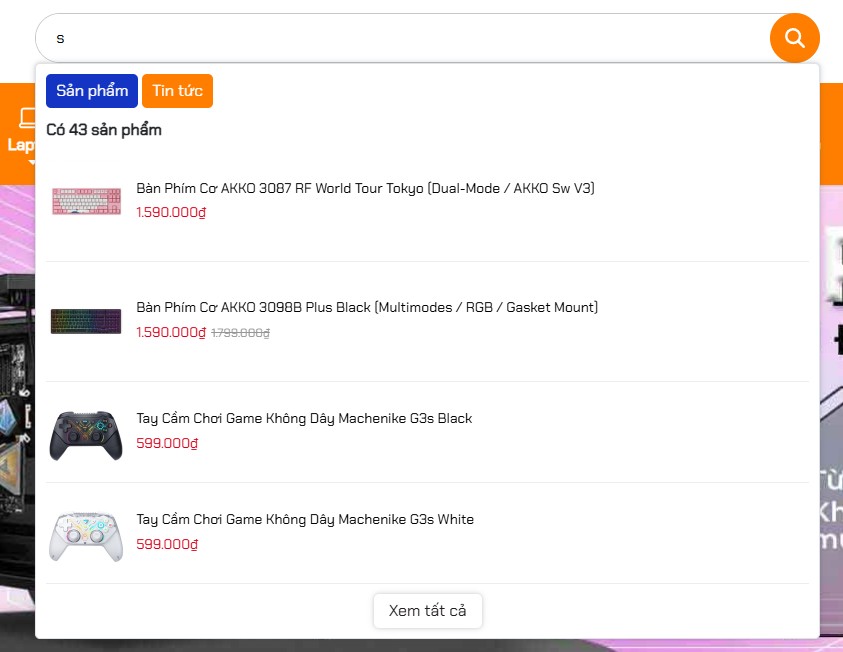Switch to the Sản phẩm tab
This screenshot has height=652, width=843.
pos(92,91)
